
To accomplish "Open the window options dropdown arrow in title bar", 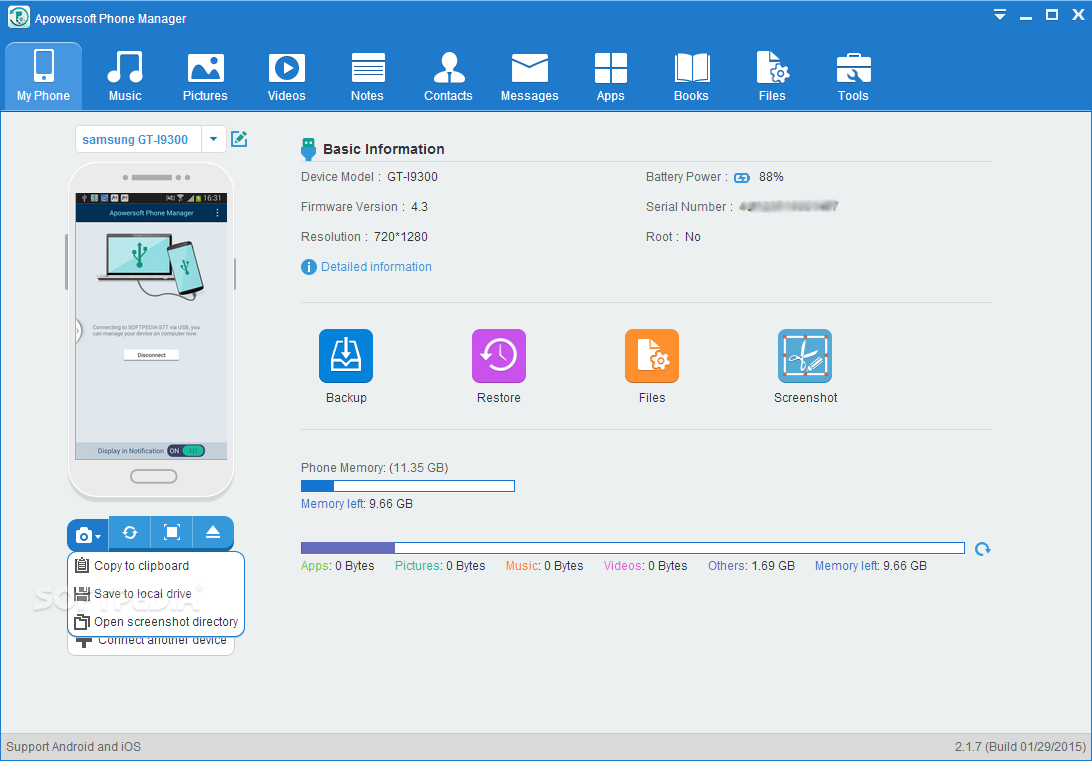I will pyautogui.click(x=1000, y=15).
